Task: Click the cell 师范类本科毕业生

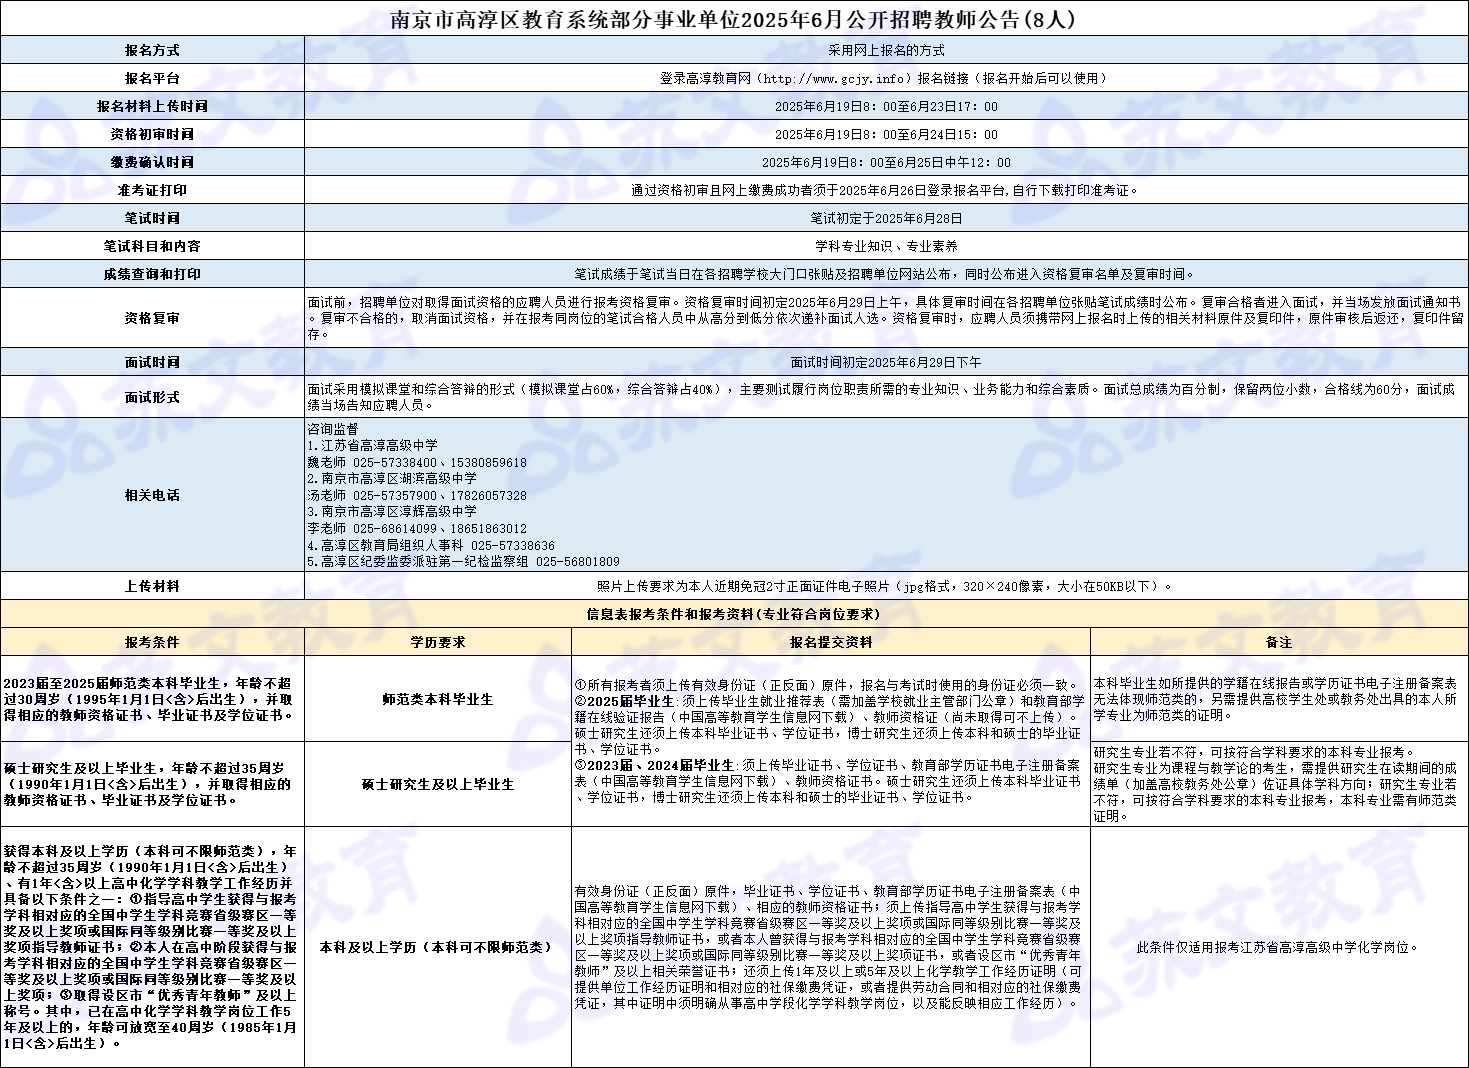Action: pos(438,699)
